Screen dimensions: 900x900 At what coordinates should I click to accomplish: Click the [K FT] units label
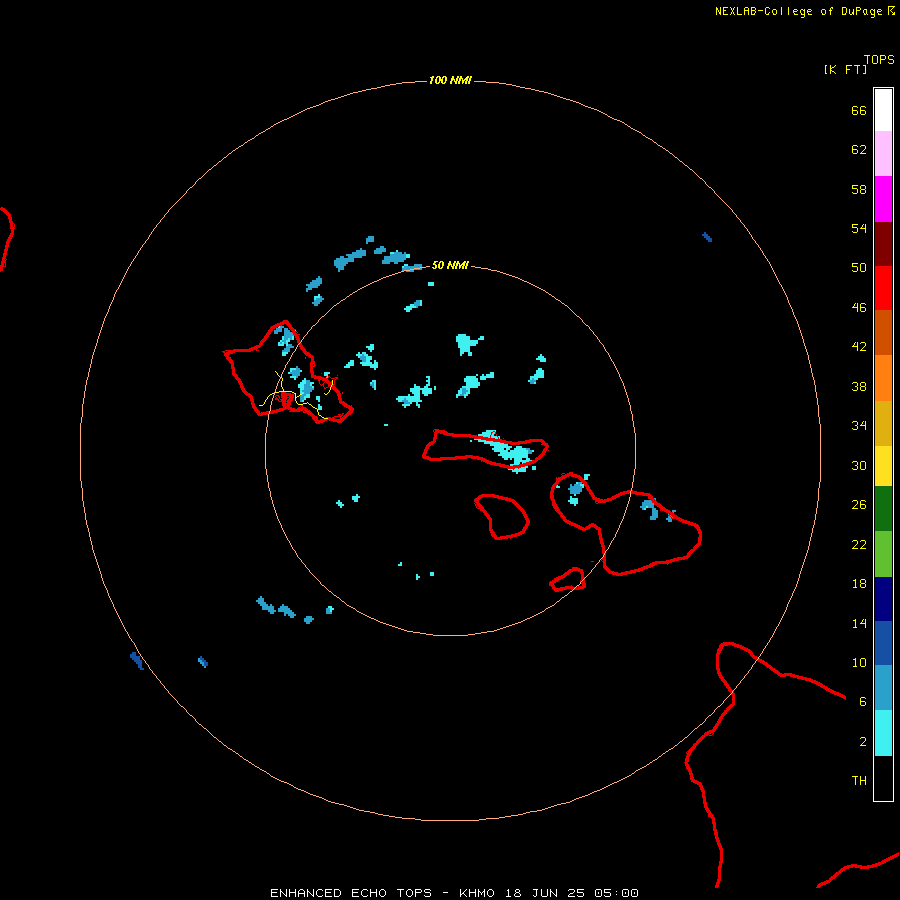(845, 69)
